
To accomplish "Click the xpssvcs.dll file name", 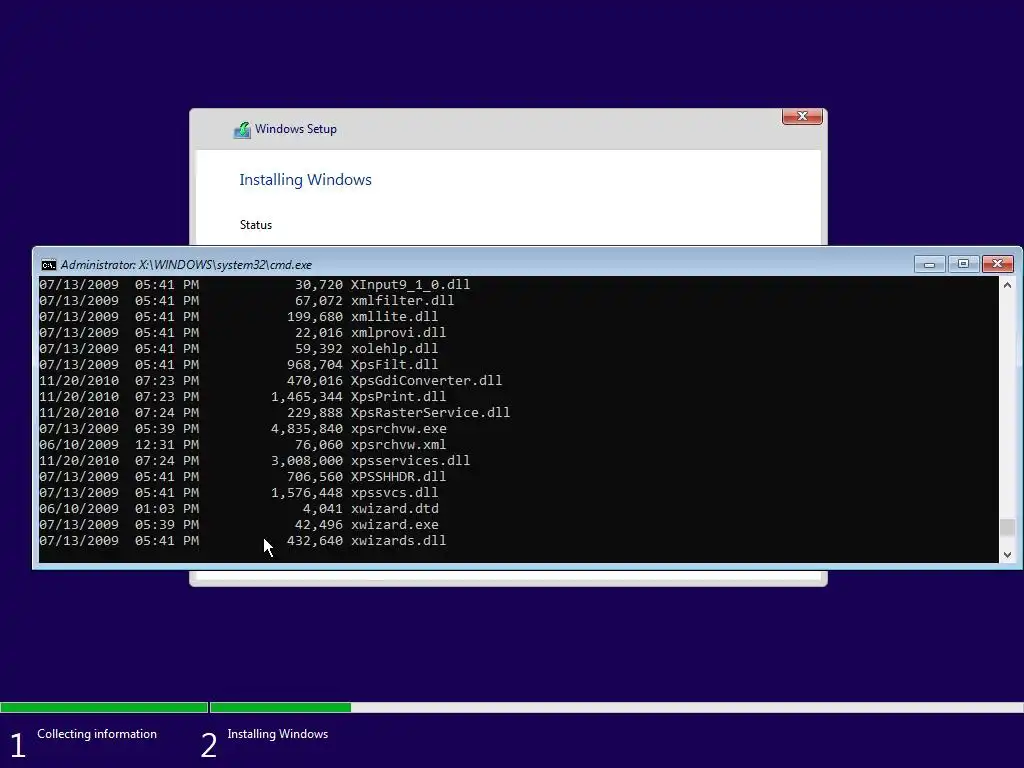I will 394,492.
